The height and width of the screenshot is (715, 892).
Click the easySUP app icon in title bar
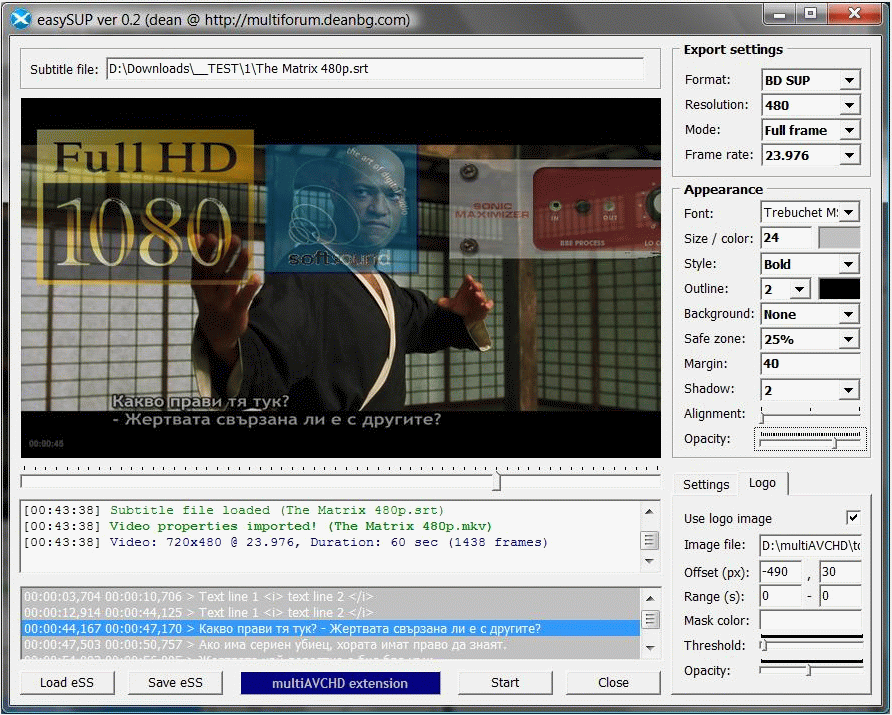[21, 20]
